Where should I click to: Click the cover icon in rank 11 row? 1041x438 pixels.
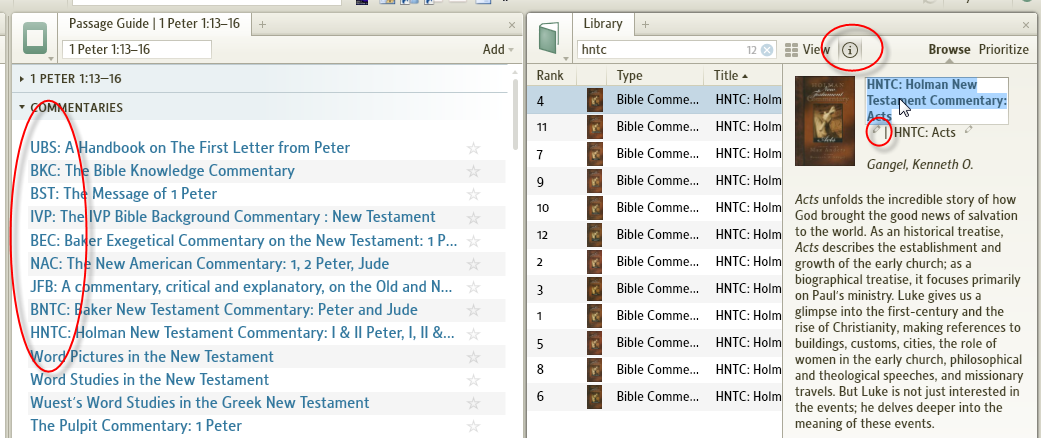(x=594, y=127)
